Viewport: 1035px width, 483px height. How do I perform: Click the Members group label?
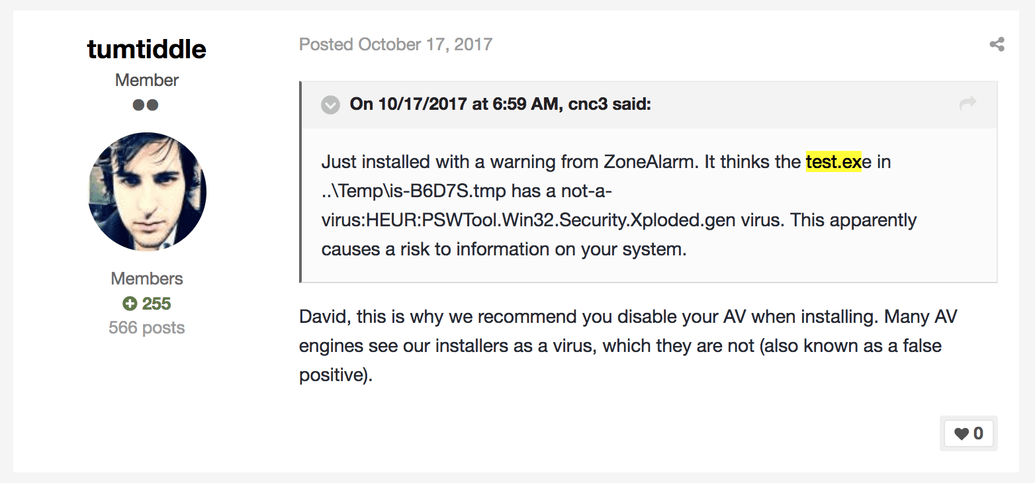coord(147,279)
